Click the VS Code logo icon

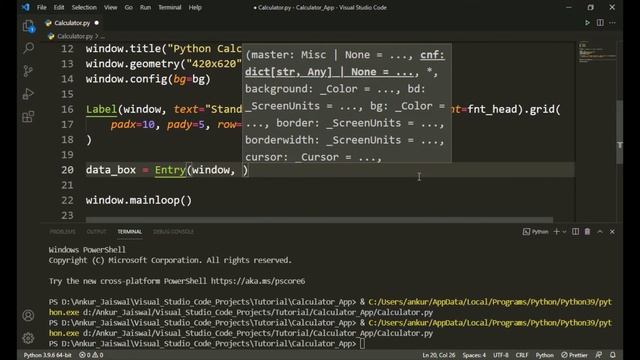[26, 7]
